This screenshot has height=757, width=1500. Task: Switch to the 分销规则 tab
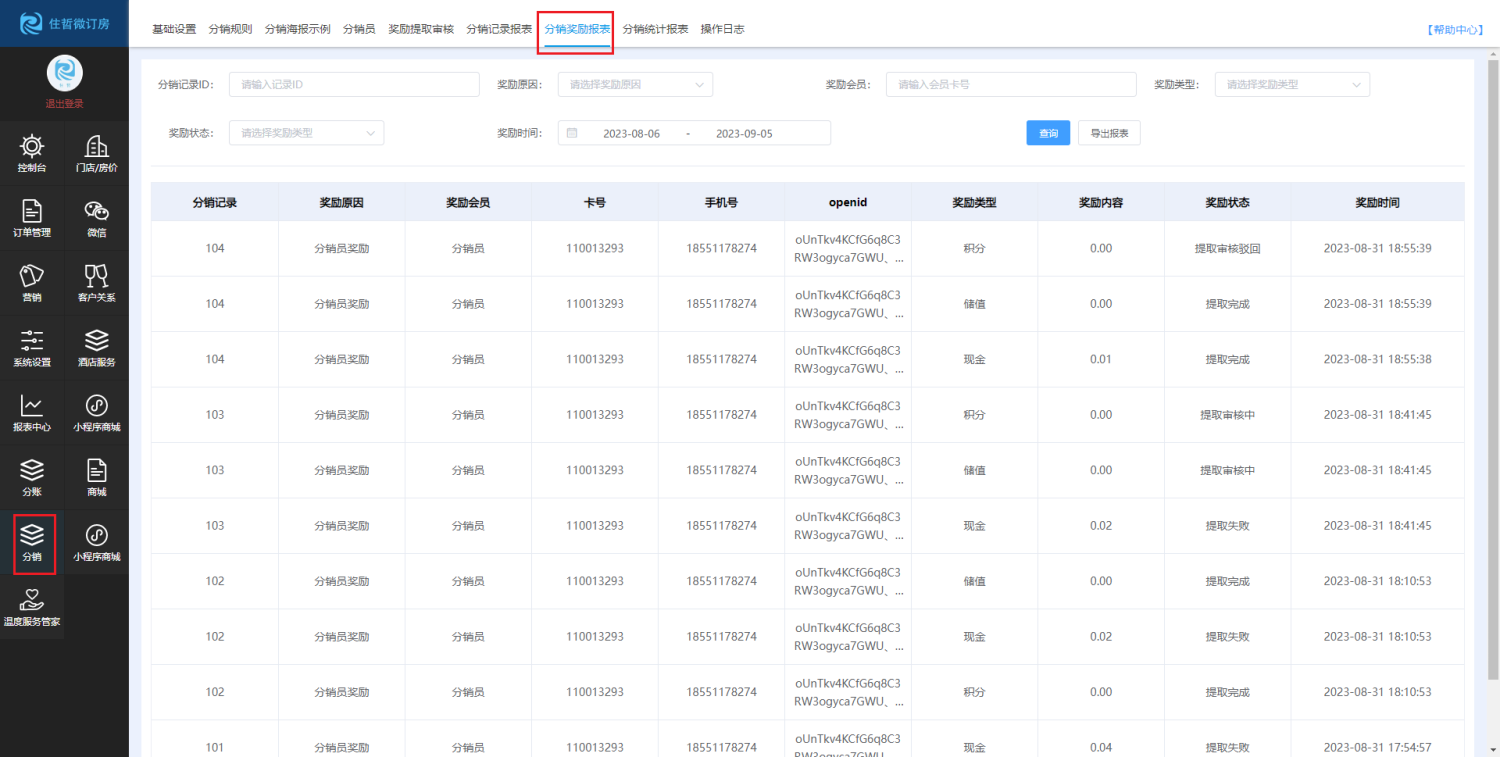230,29
